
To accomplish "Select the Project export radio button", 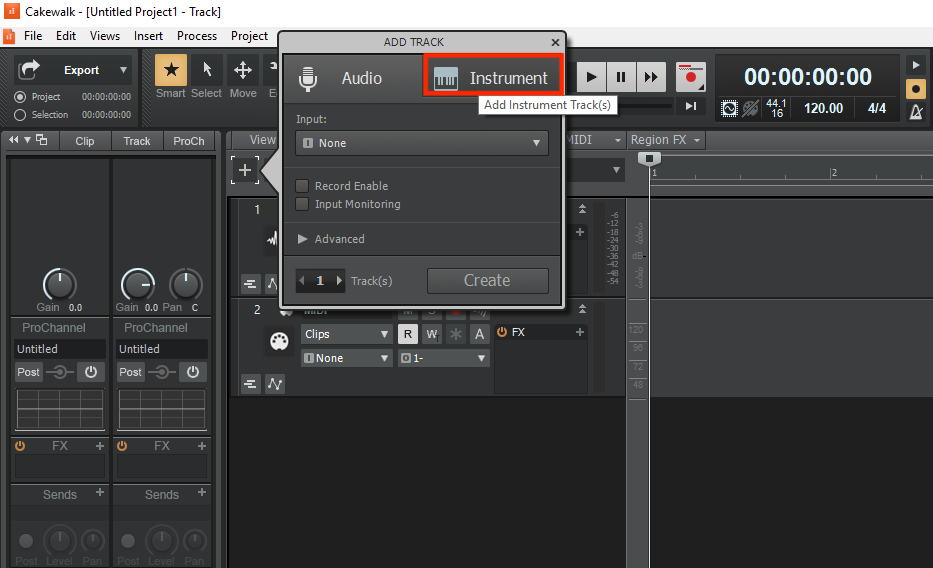I will [20, 96].
